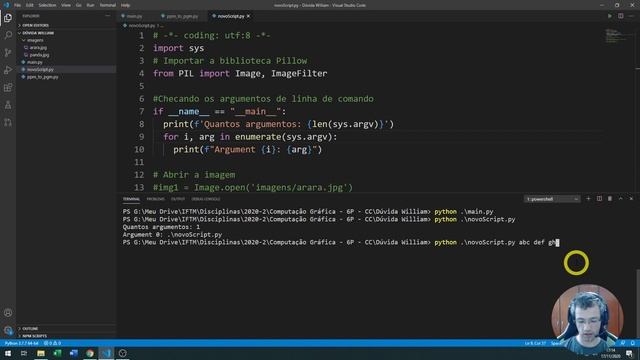Image resolution: width=640 pixels, height=360 pixels.
Task: Switch to the ppm_to_pgm.py editor tab
Action: (x=182, y=16)
